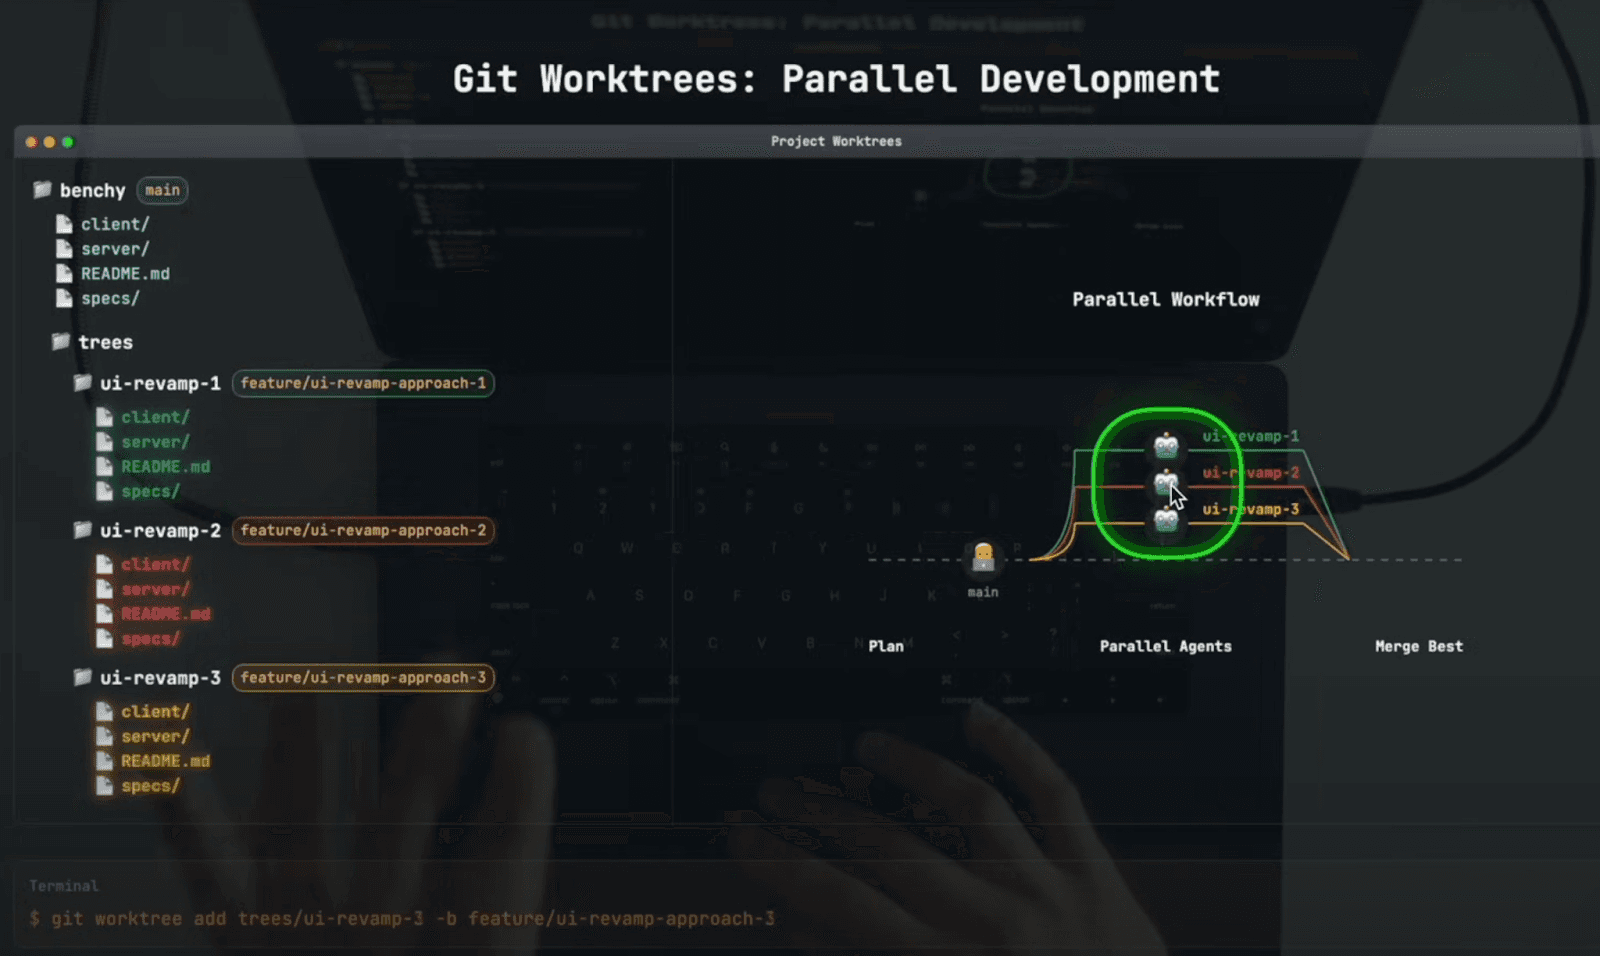The height and width of the screenshot is (956, 1600).
Task: Click the ui-revamp-2 folder icon in the tree
Action: pyautogui.click(x=83, y=529)
